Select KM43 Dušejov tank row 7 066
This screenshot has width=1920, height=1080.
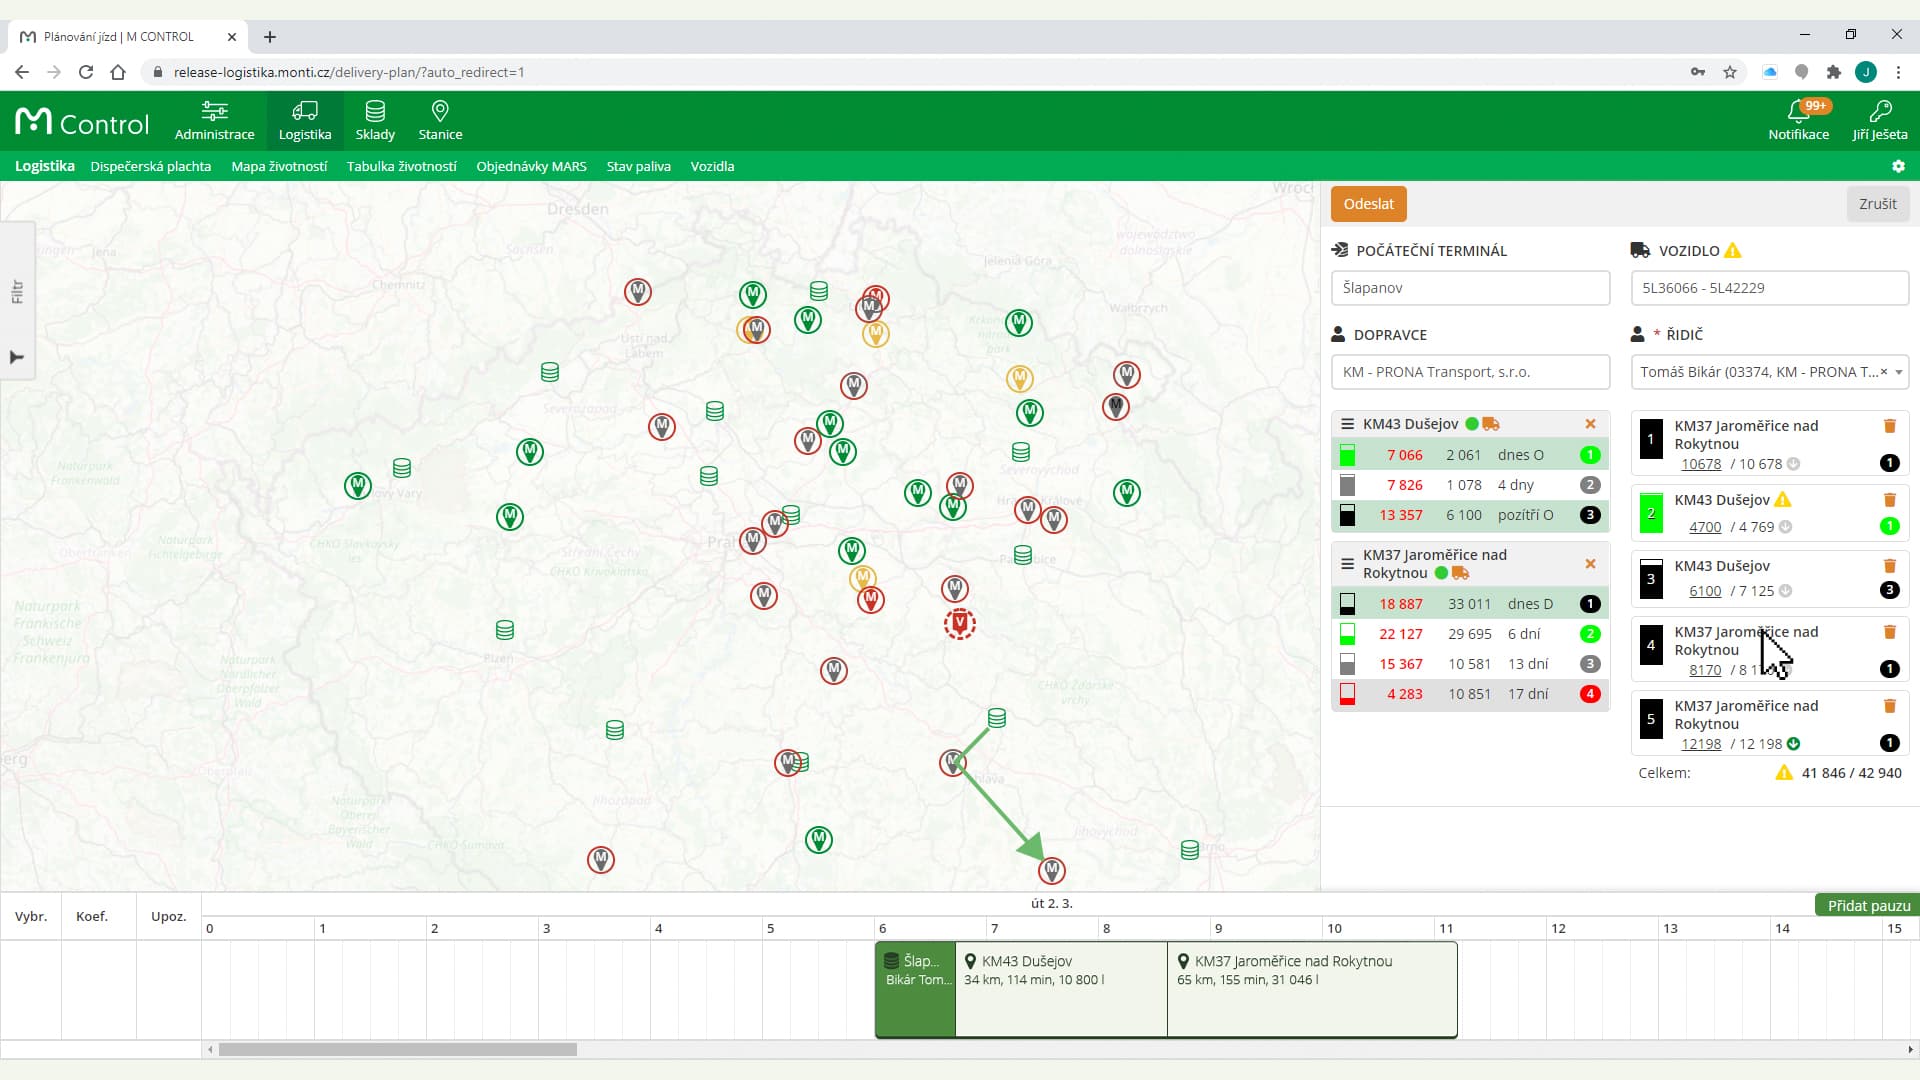click(x=1470, y=455)
